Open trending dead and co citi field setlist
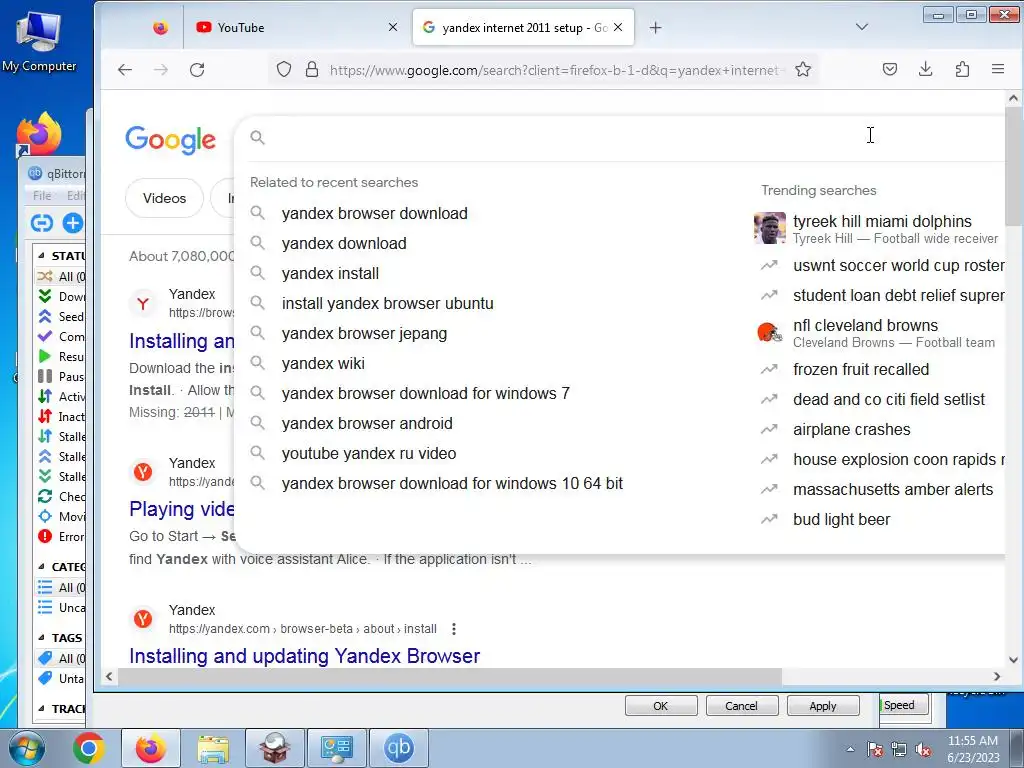The image size is (1024, 768). pos(889,400)
